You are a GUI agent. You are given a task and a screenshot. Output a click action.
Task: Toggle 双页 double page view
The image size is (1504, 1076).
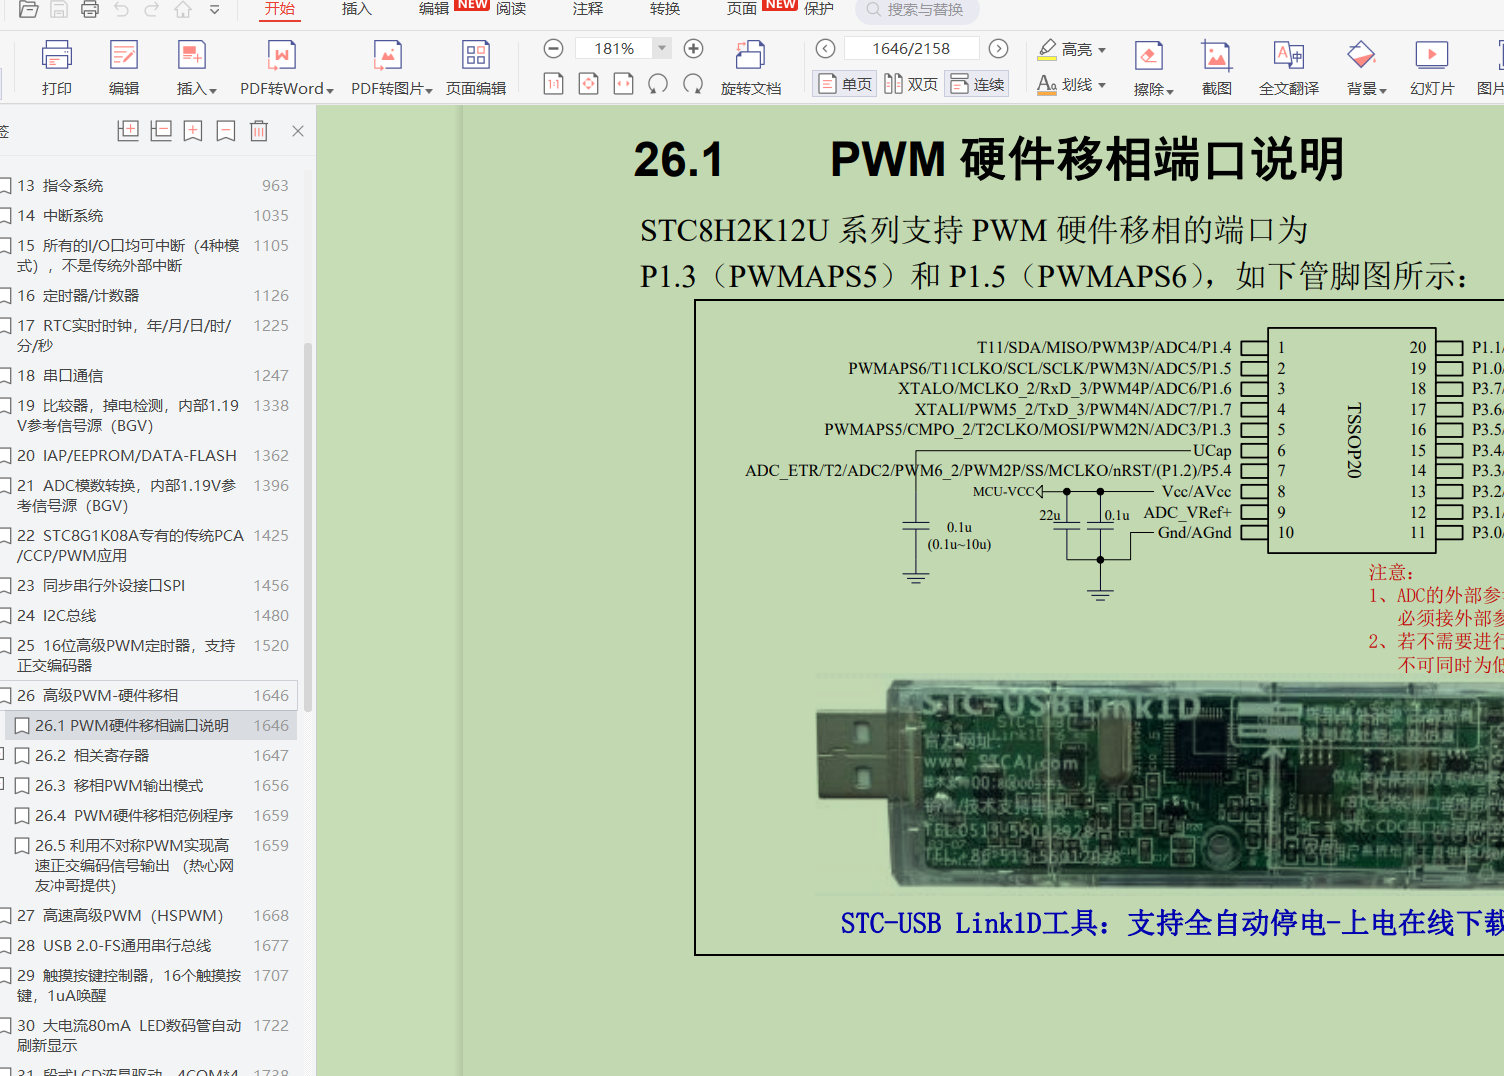click(x=911, y=84)
